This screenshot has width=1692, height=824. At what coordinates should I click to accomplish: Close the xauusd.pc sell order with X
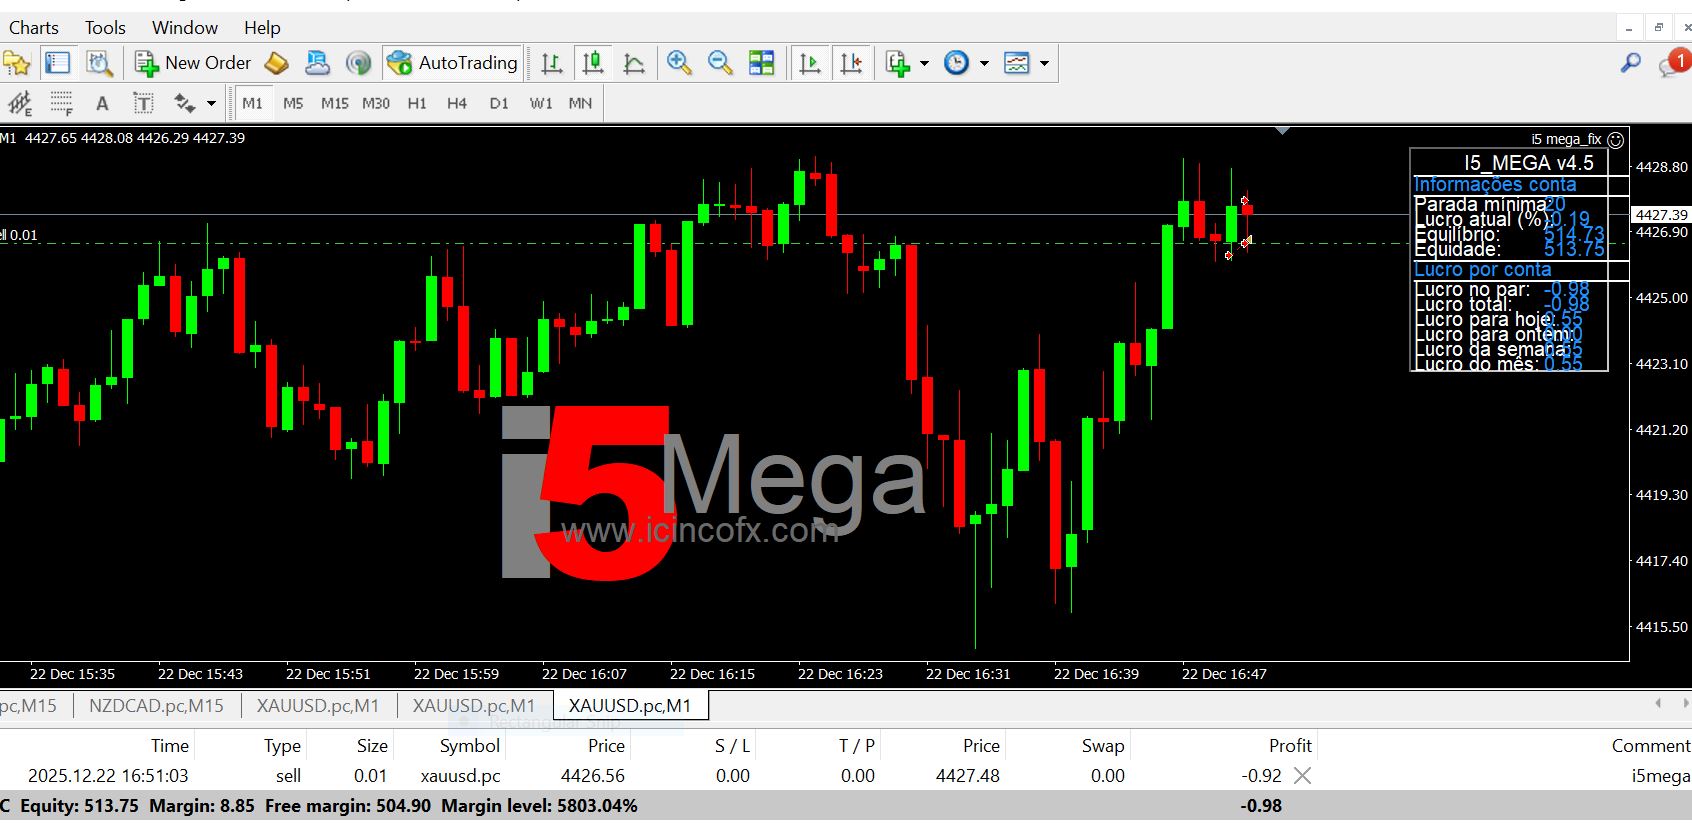point(1302,775)
